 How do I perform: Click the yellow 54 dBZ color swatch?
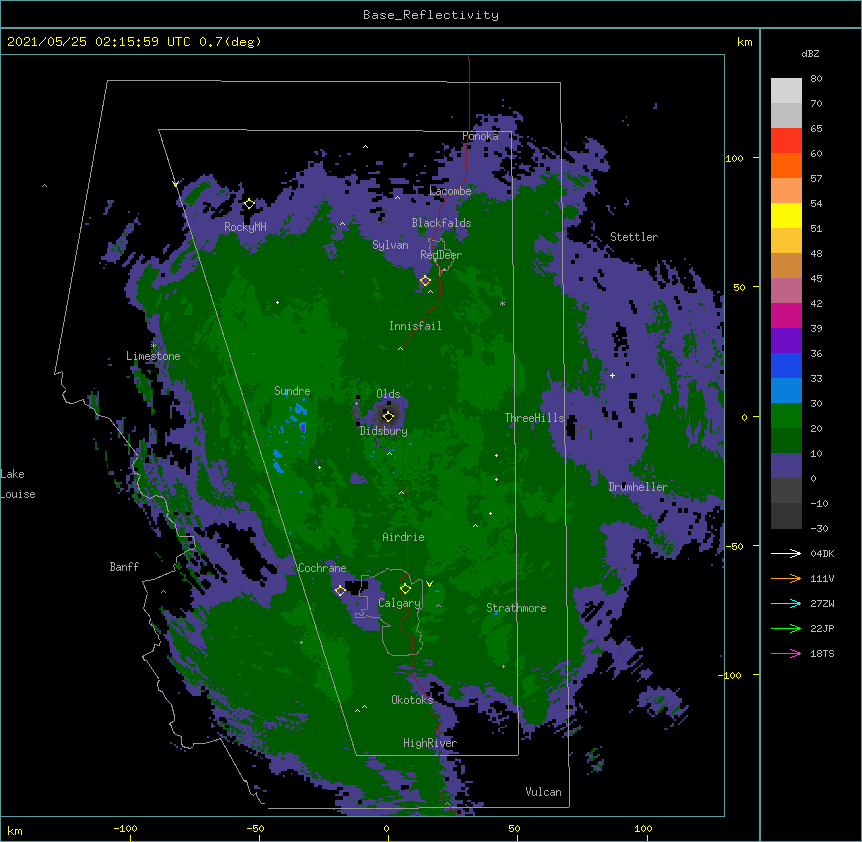tap(786, 215)
